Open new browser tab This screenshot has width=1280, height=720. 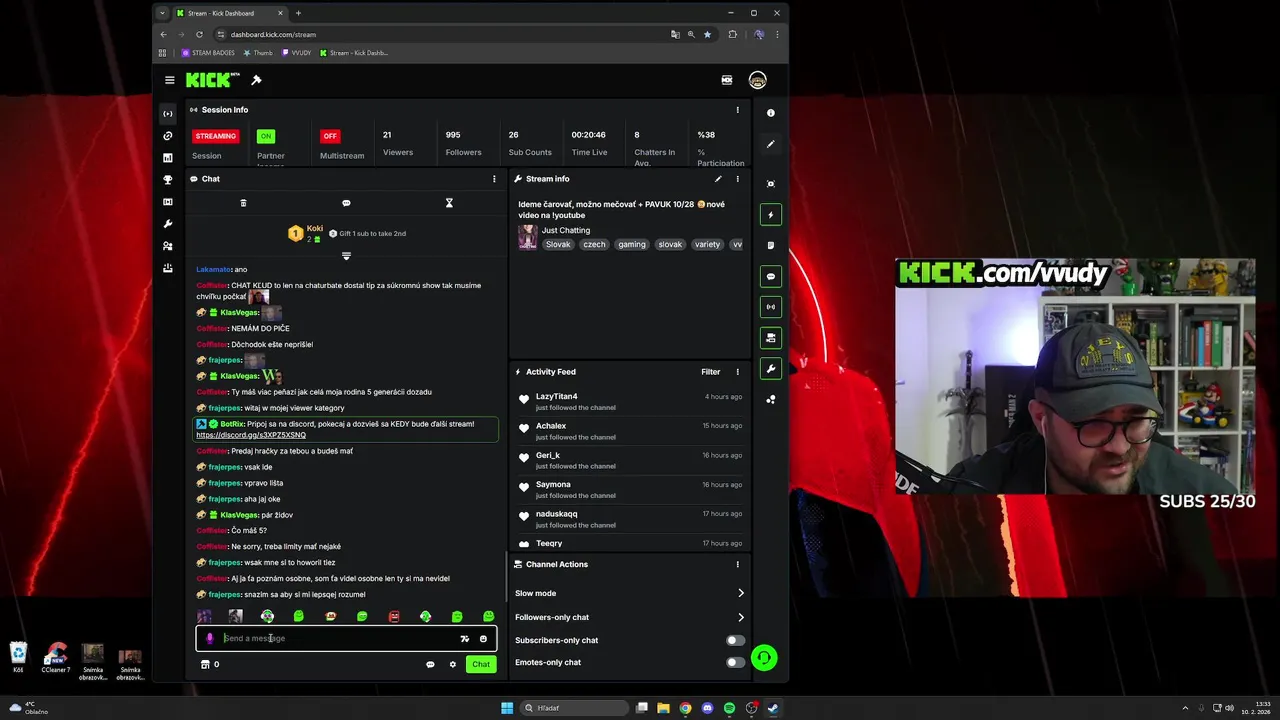tap(298, 13)
